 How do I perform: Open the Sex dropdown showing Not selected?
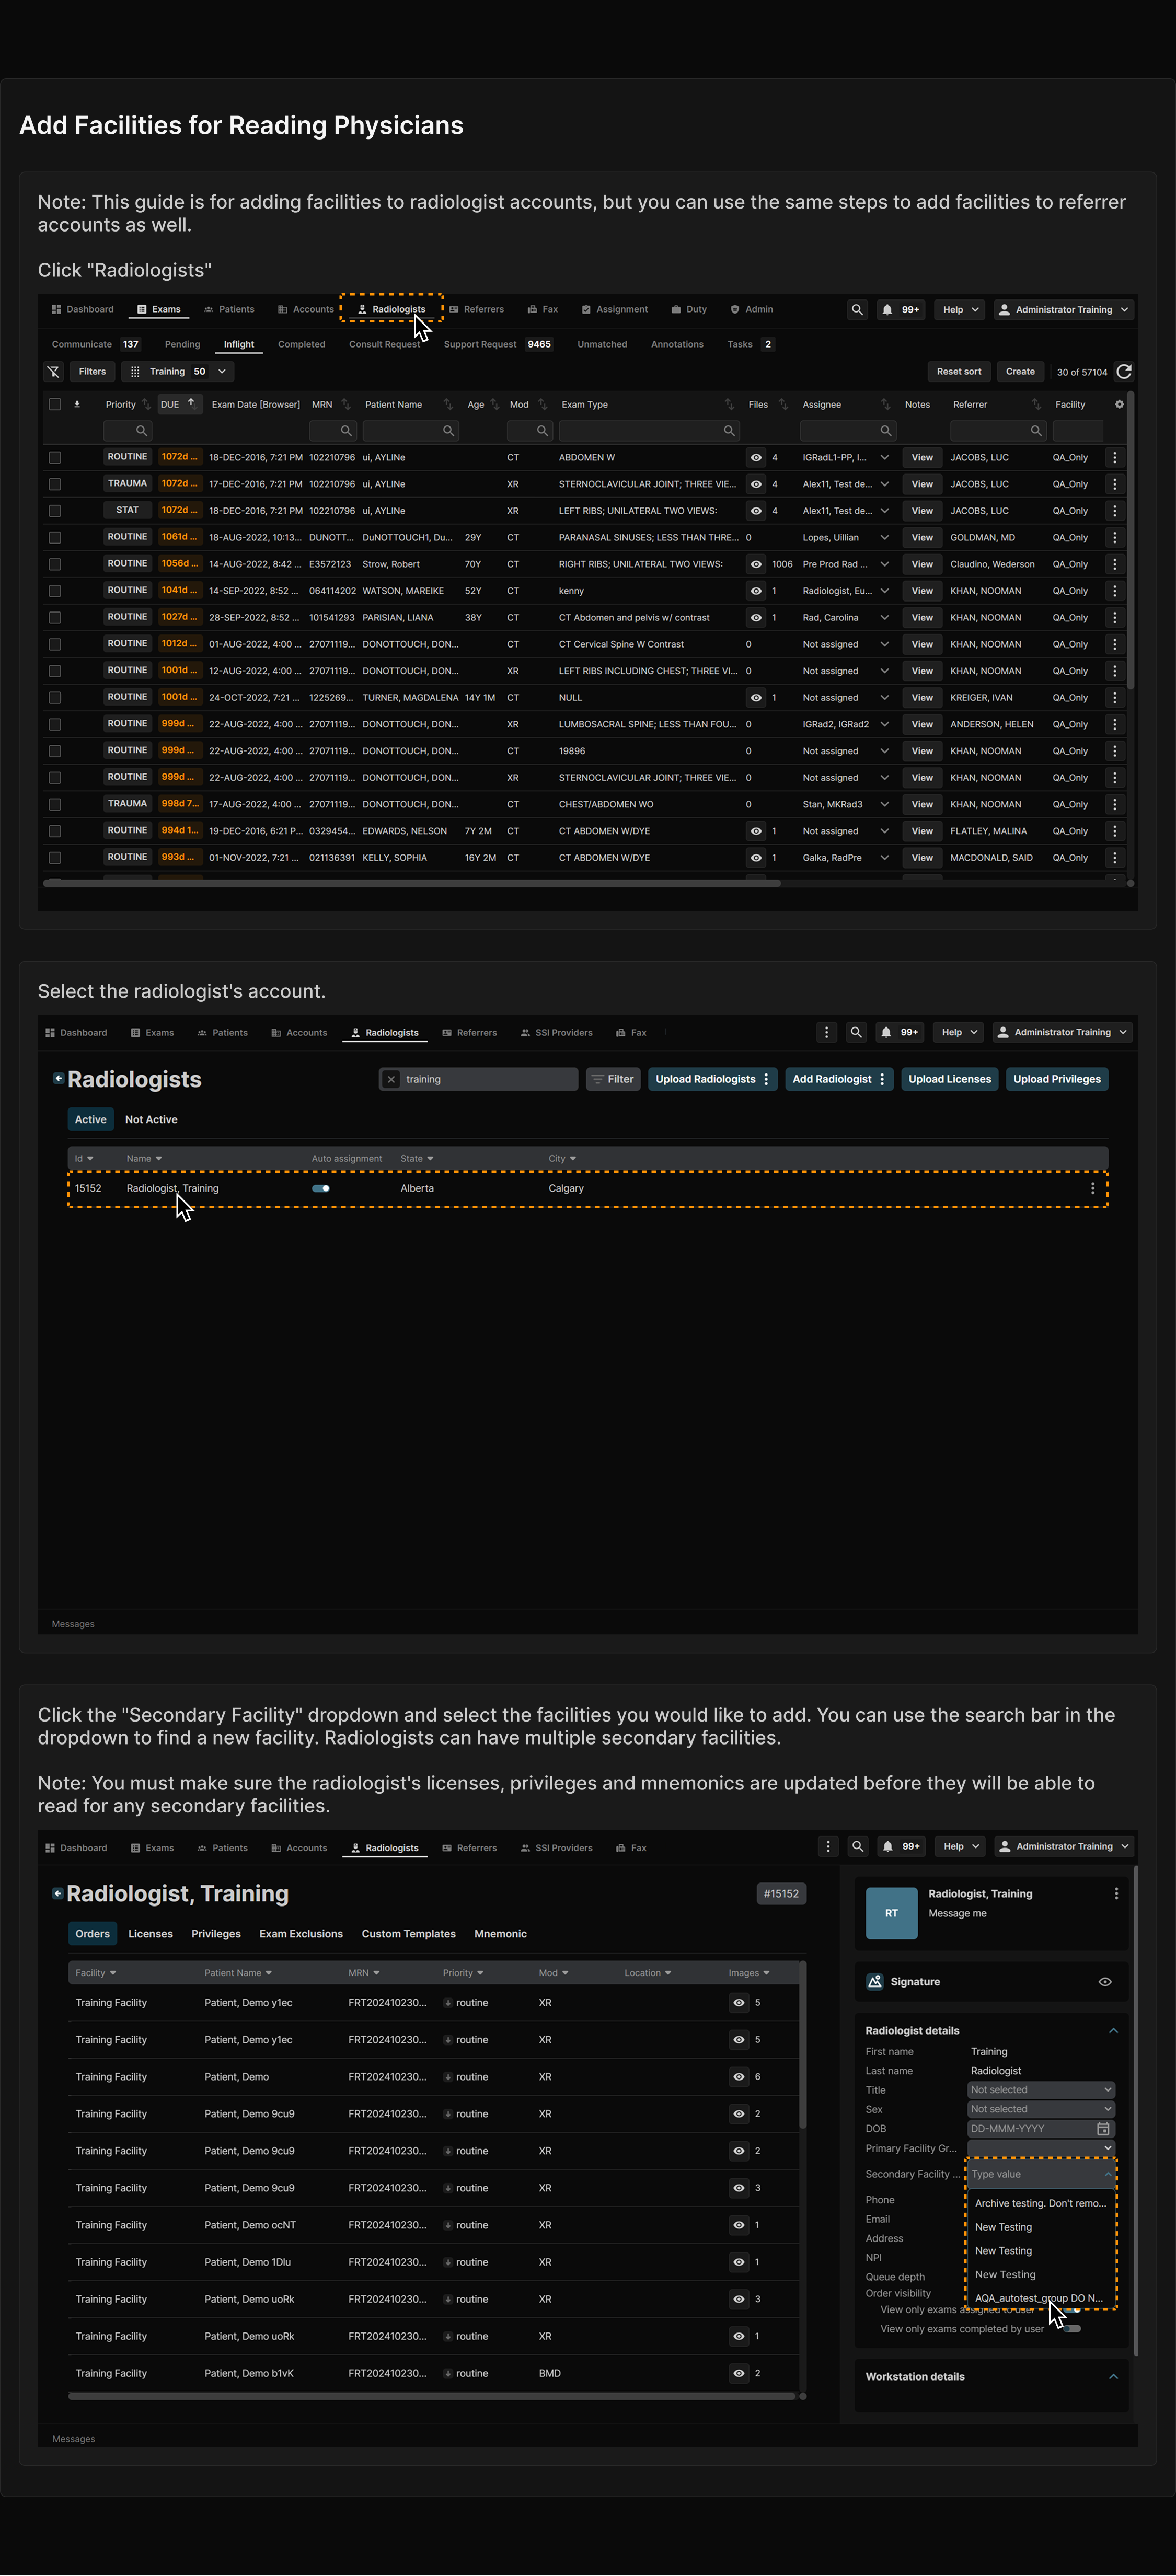click(1041, 2108)
